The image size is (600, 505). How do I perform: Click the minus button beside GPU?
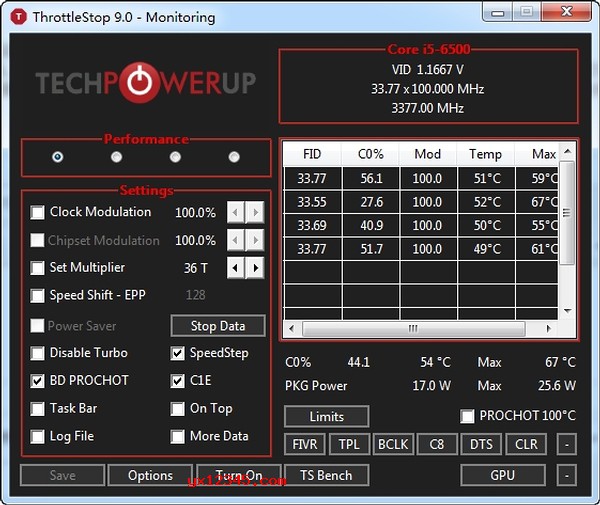point(567,475)
